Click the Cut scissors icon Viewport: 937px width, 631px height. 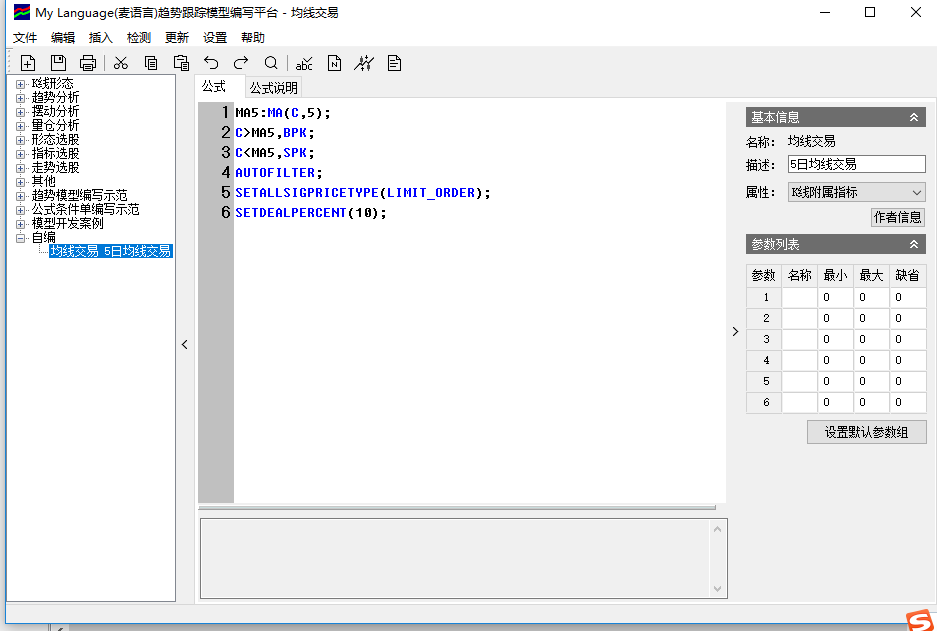pos(121,63)
